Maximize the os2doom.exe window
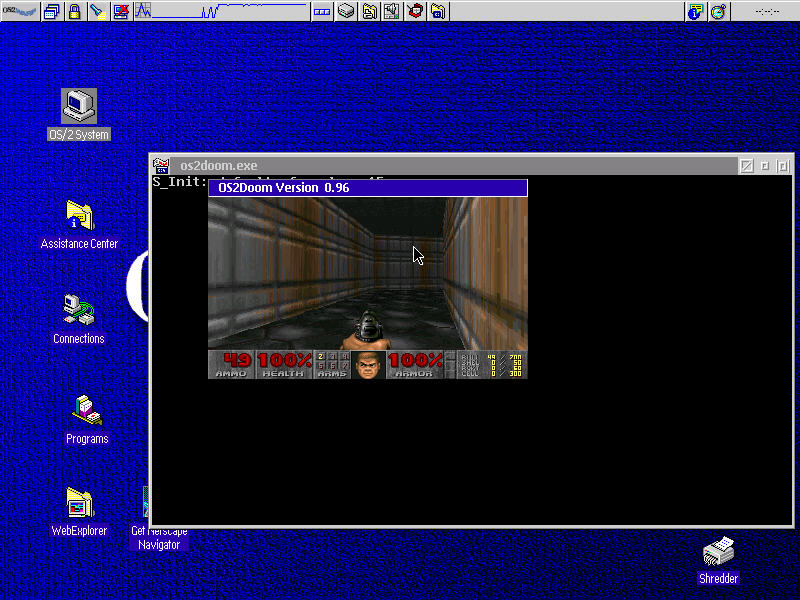Viewport: 800px width, 600px height. pyautogui.click(x=783, y=166)
